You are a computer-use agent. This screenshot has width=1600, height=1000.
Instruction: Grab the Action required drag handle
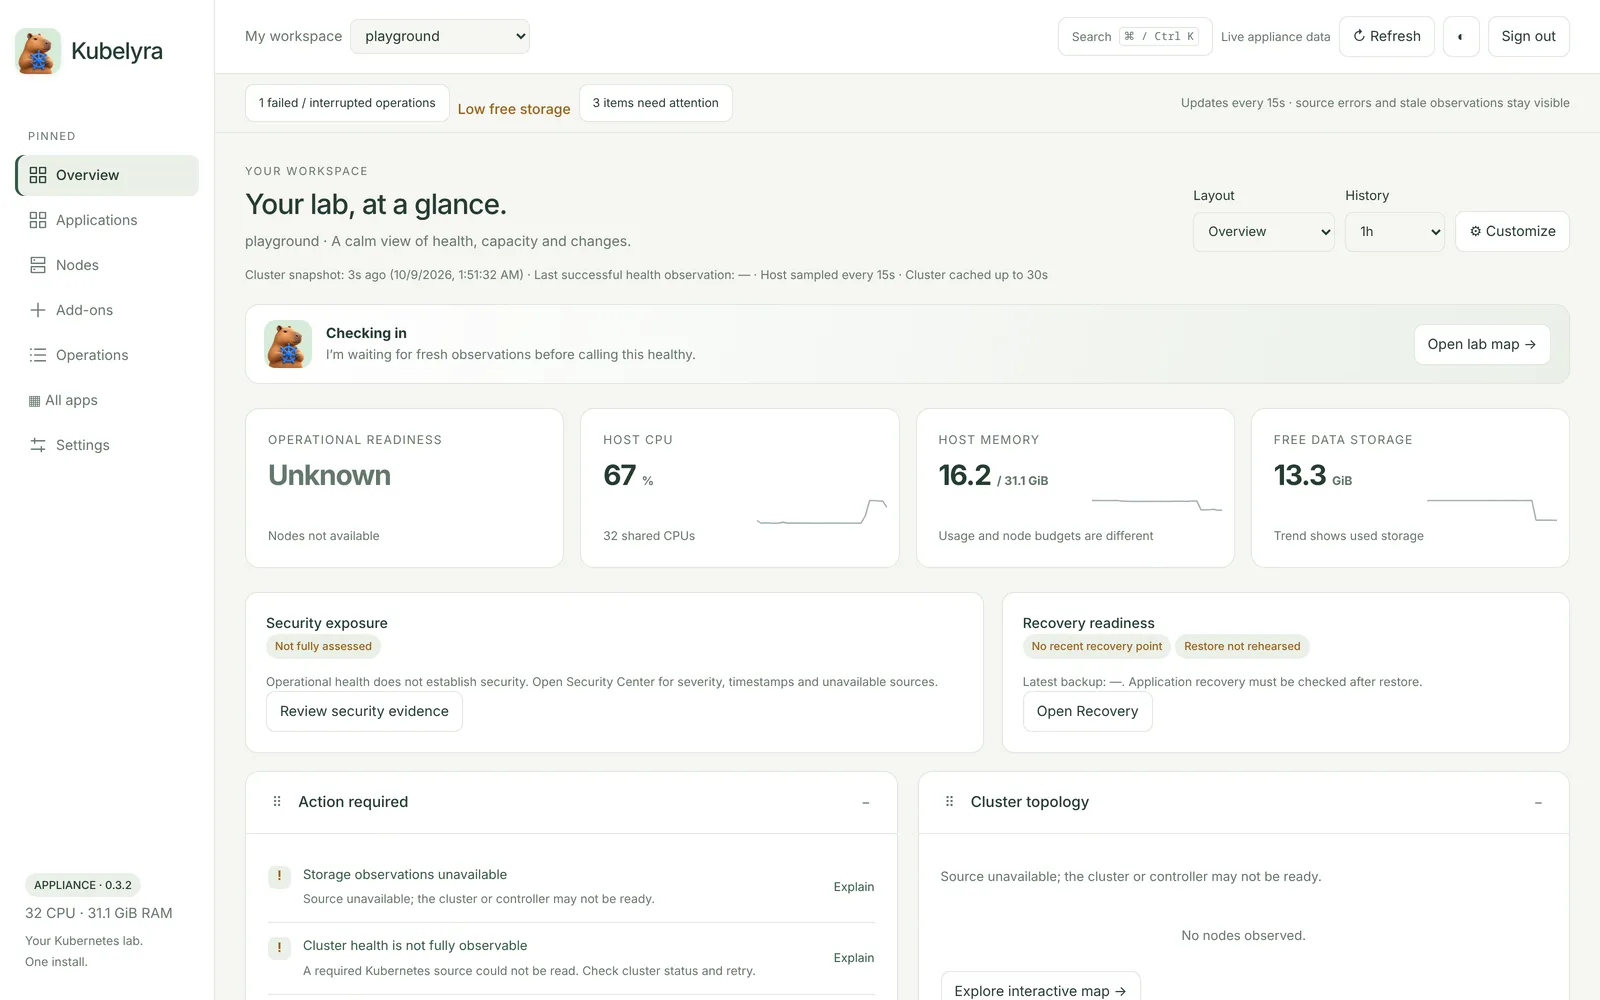click(277, 802)
